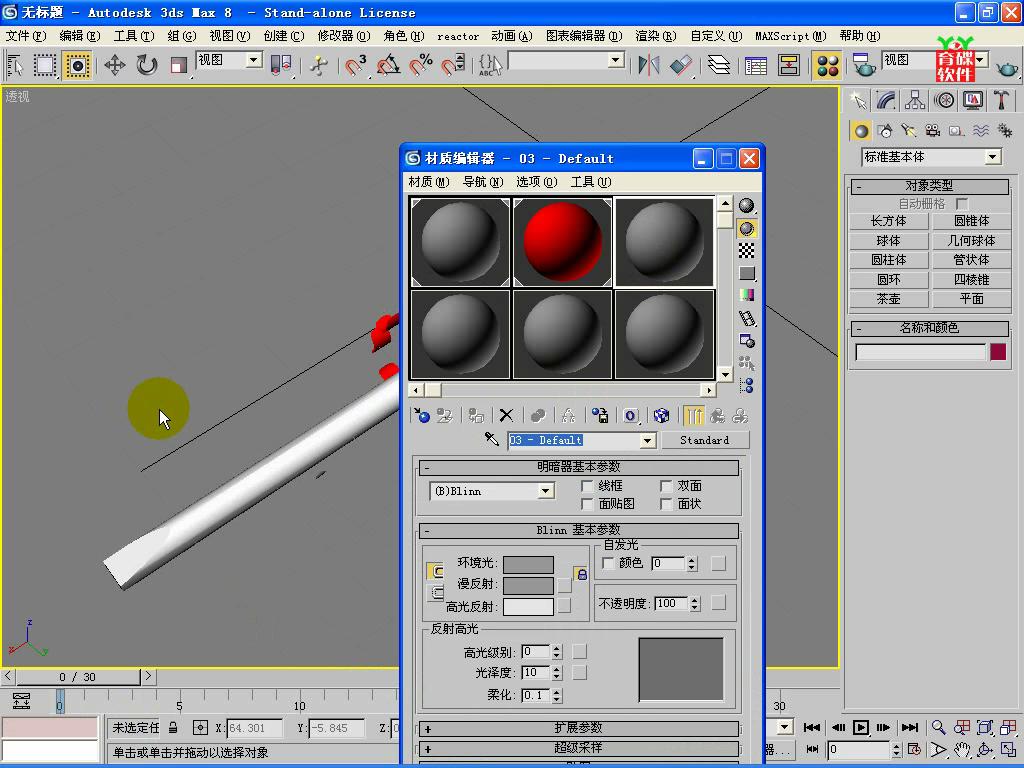Select the Rotate tool in main toolbar

[x=147, y=65]
